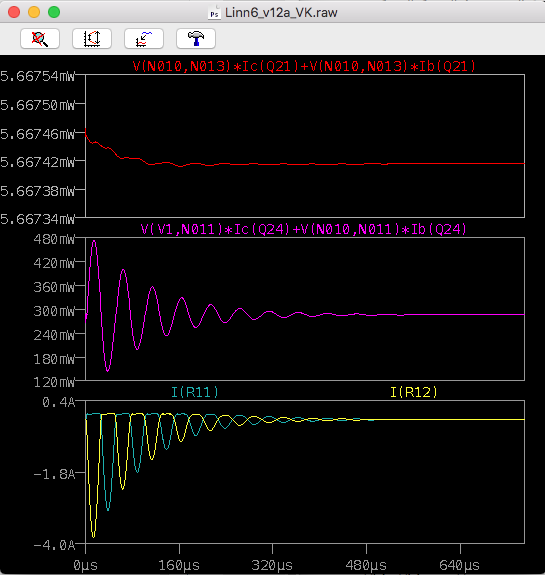Screen dimensions: 545x575
Task: Open the hammer control panel icon
Action: point(196,39)
